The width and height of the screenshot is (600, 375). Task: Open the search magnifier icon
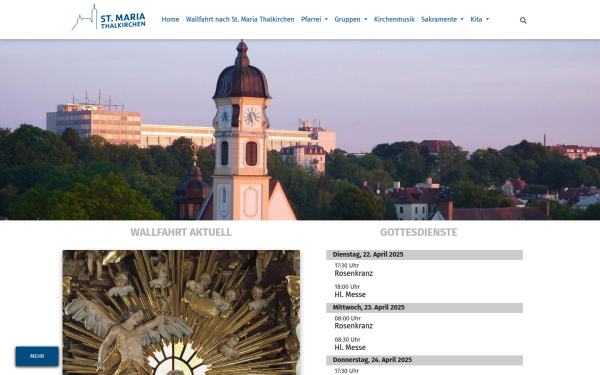coord(523,20)
